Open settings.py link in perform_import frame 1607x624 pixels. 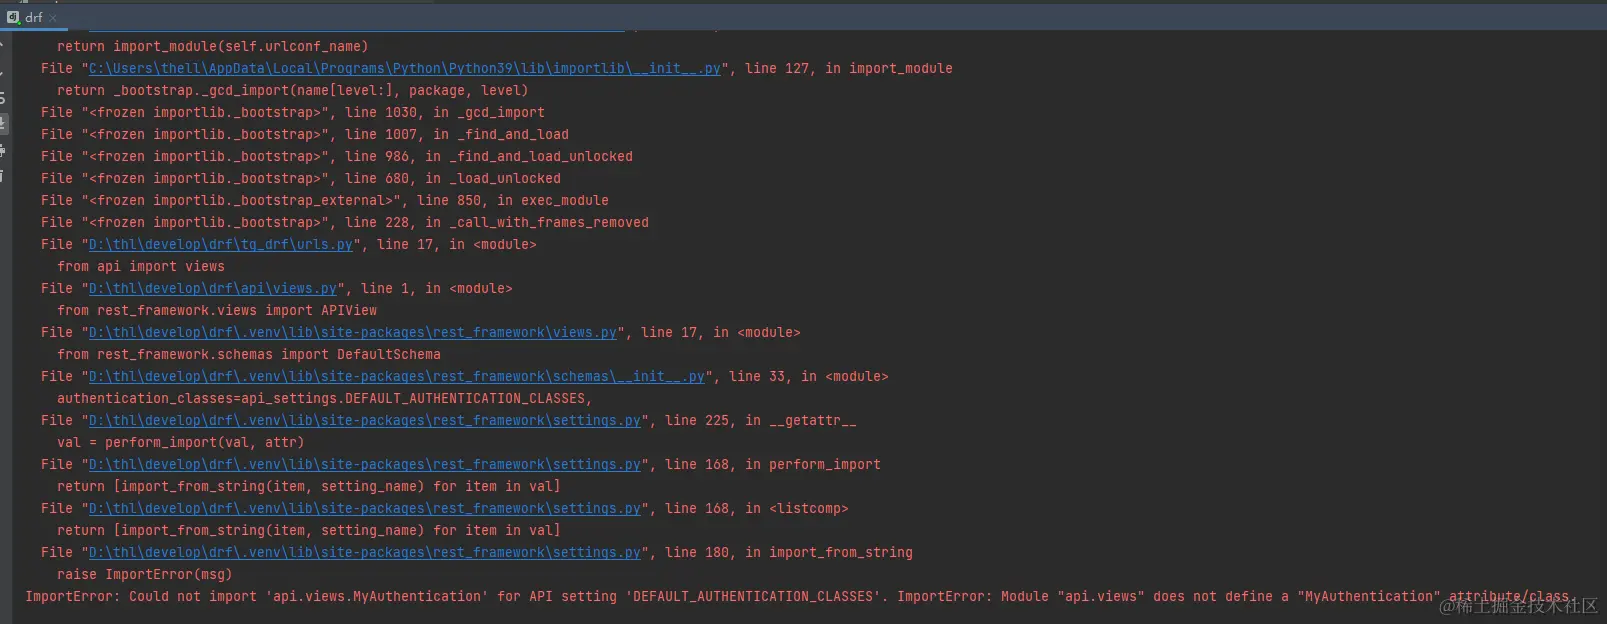[x=364, y=464]
